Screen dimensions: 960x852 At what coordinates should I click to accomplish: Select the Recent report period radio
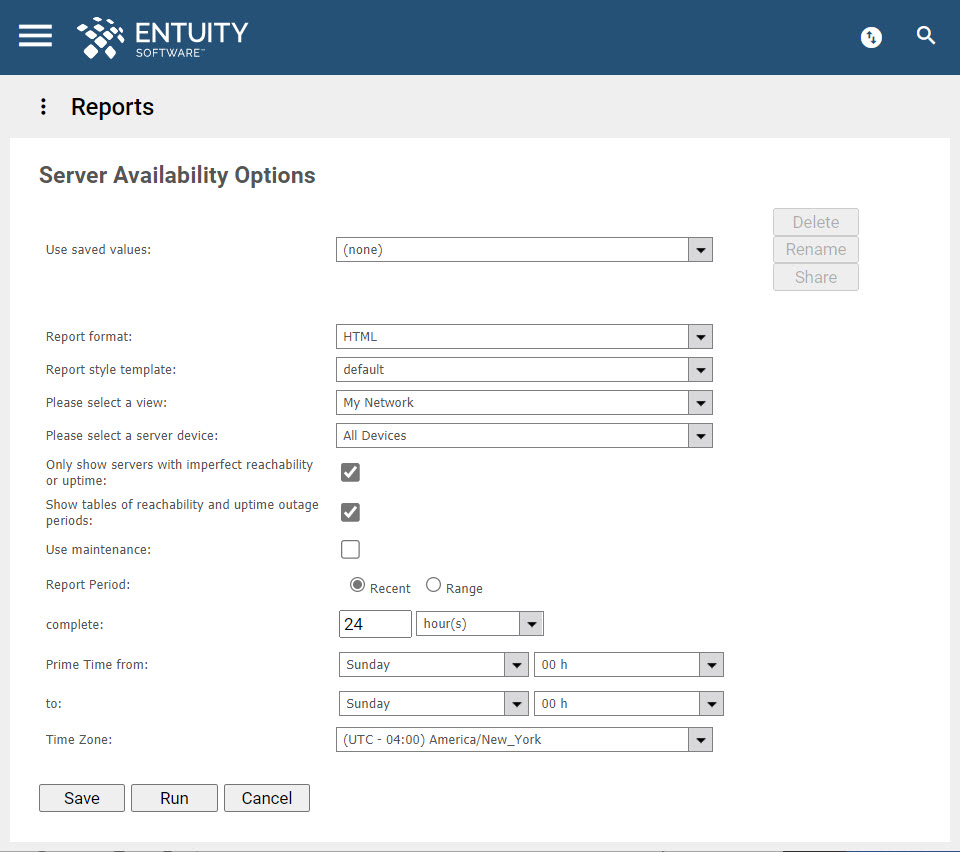click(x=357, y=585)
